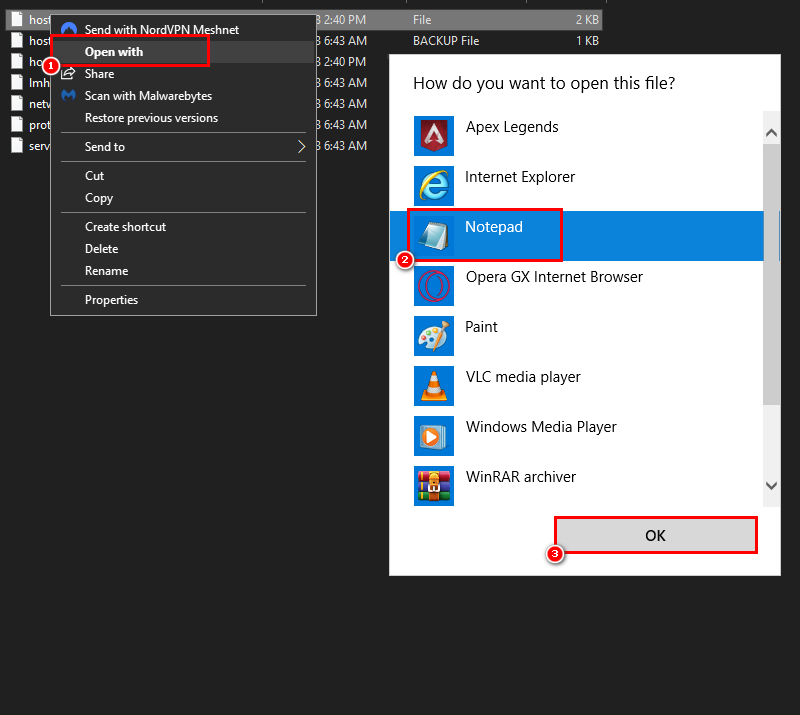Viewport: 800px width, 715px height.
Task: Click the 2 KB size cell
Action: click(587, 19)
